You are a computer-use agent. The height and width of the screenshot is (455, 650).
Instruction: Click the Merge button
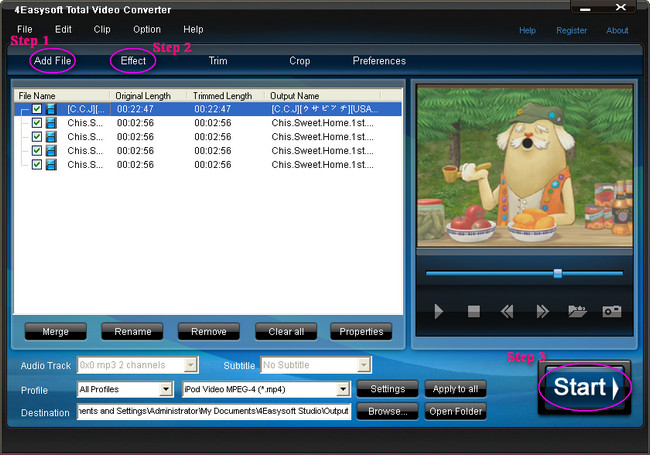56,332
